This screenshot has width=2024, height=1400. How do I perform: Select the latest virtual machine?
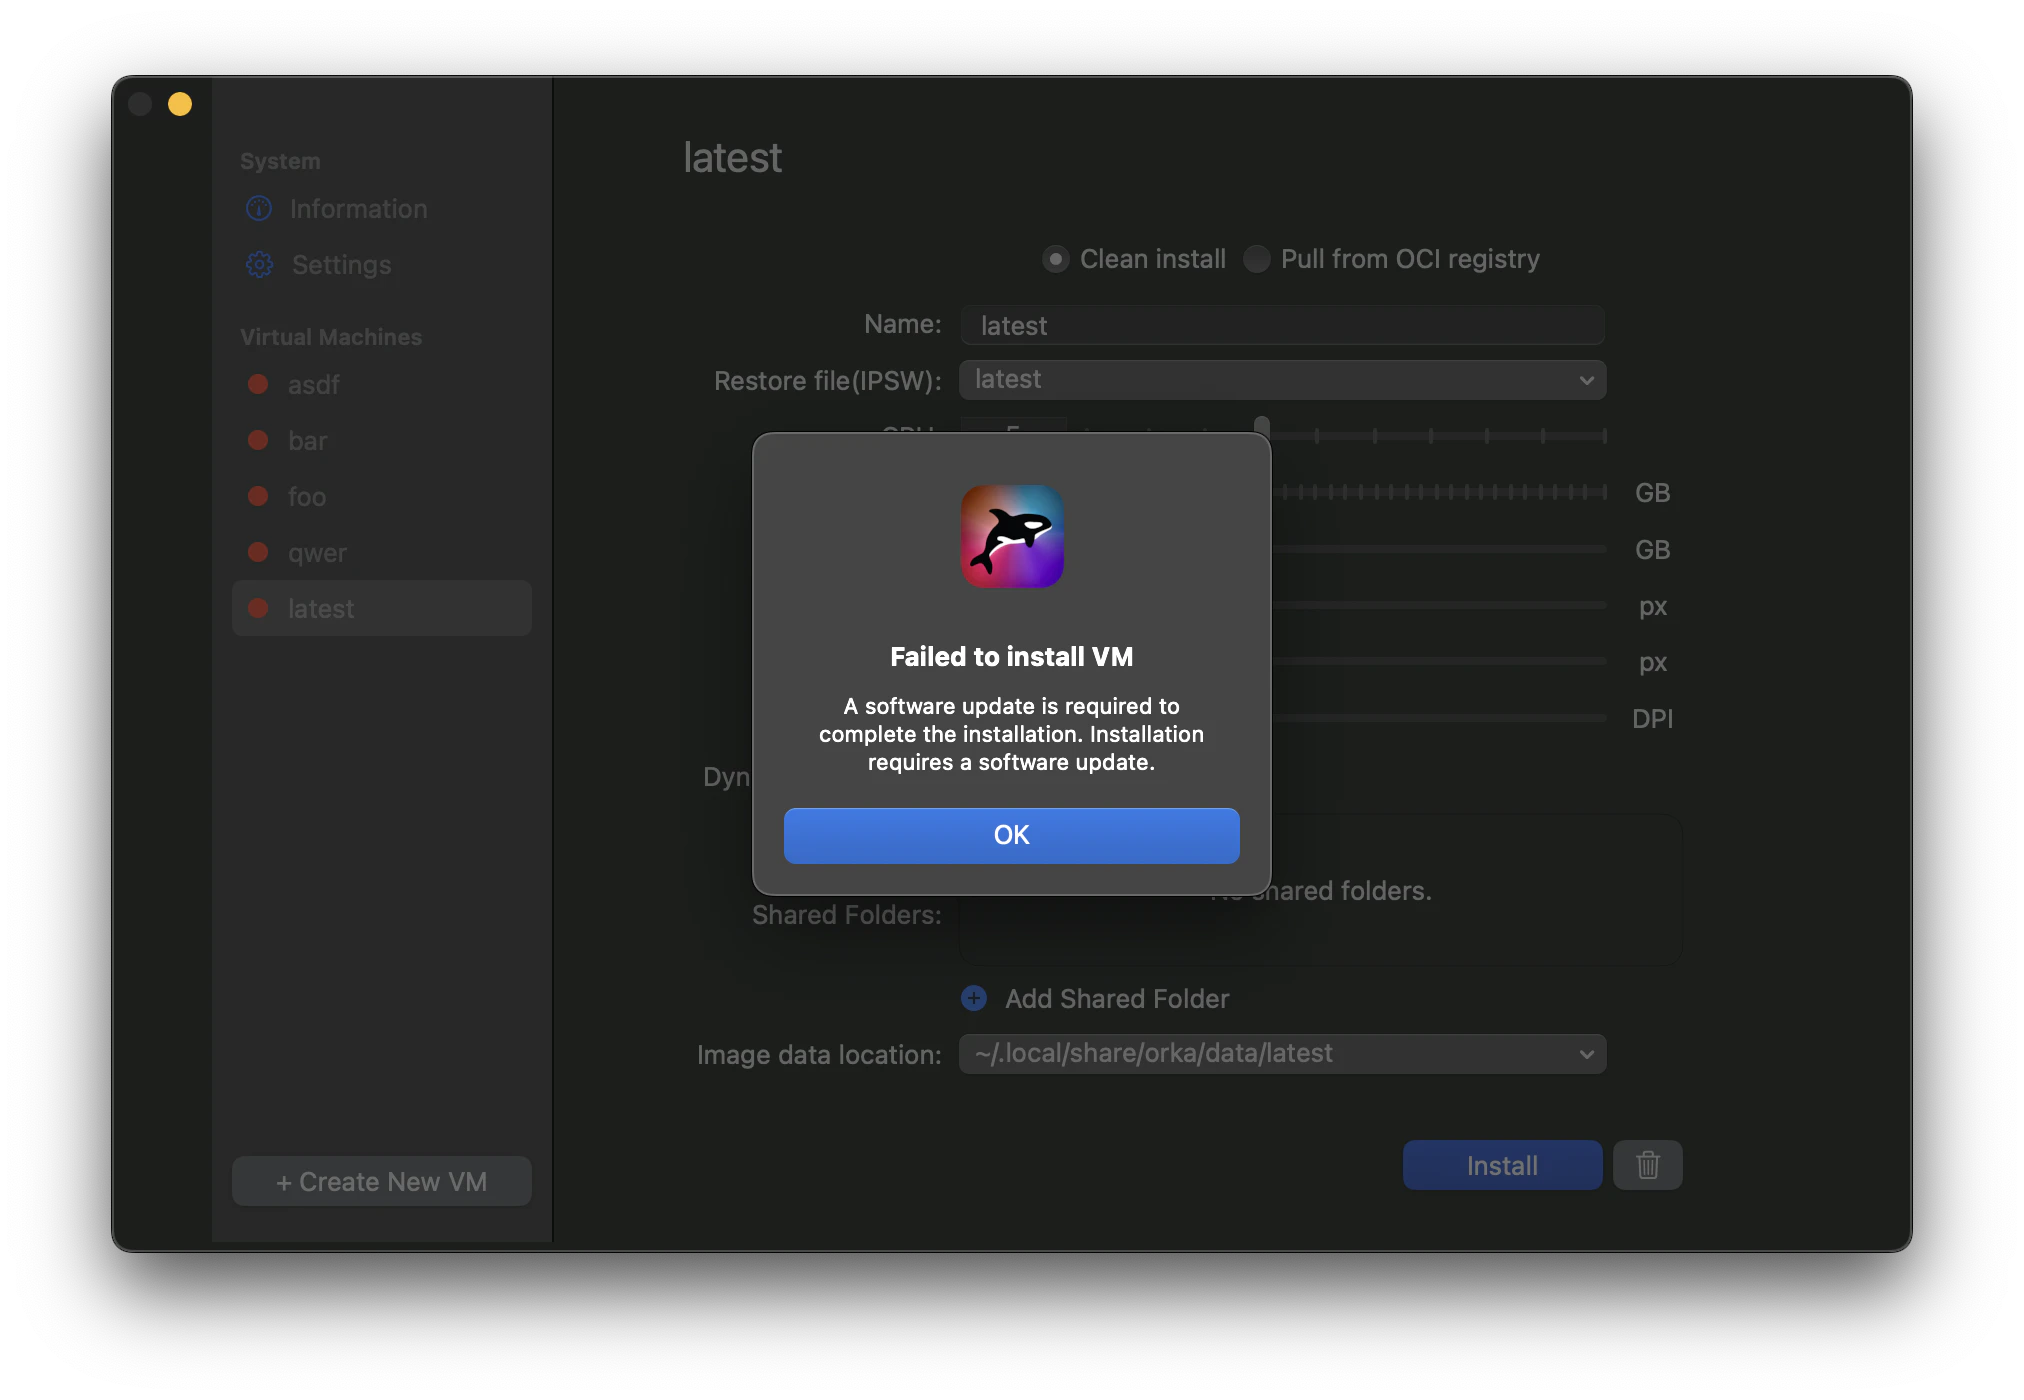pyautogui.click(x=321, y=608)
